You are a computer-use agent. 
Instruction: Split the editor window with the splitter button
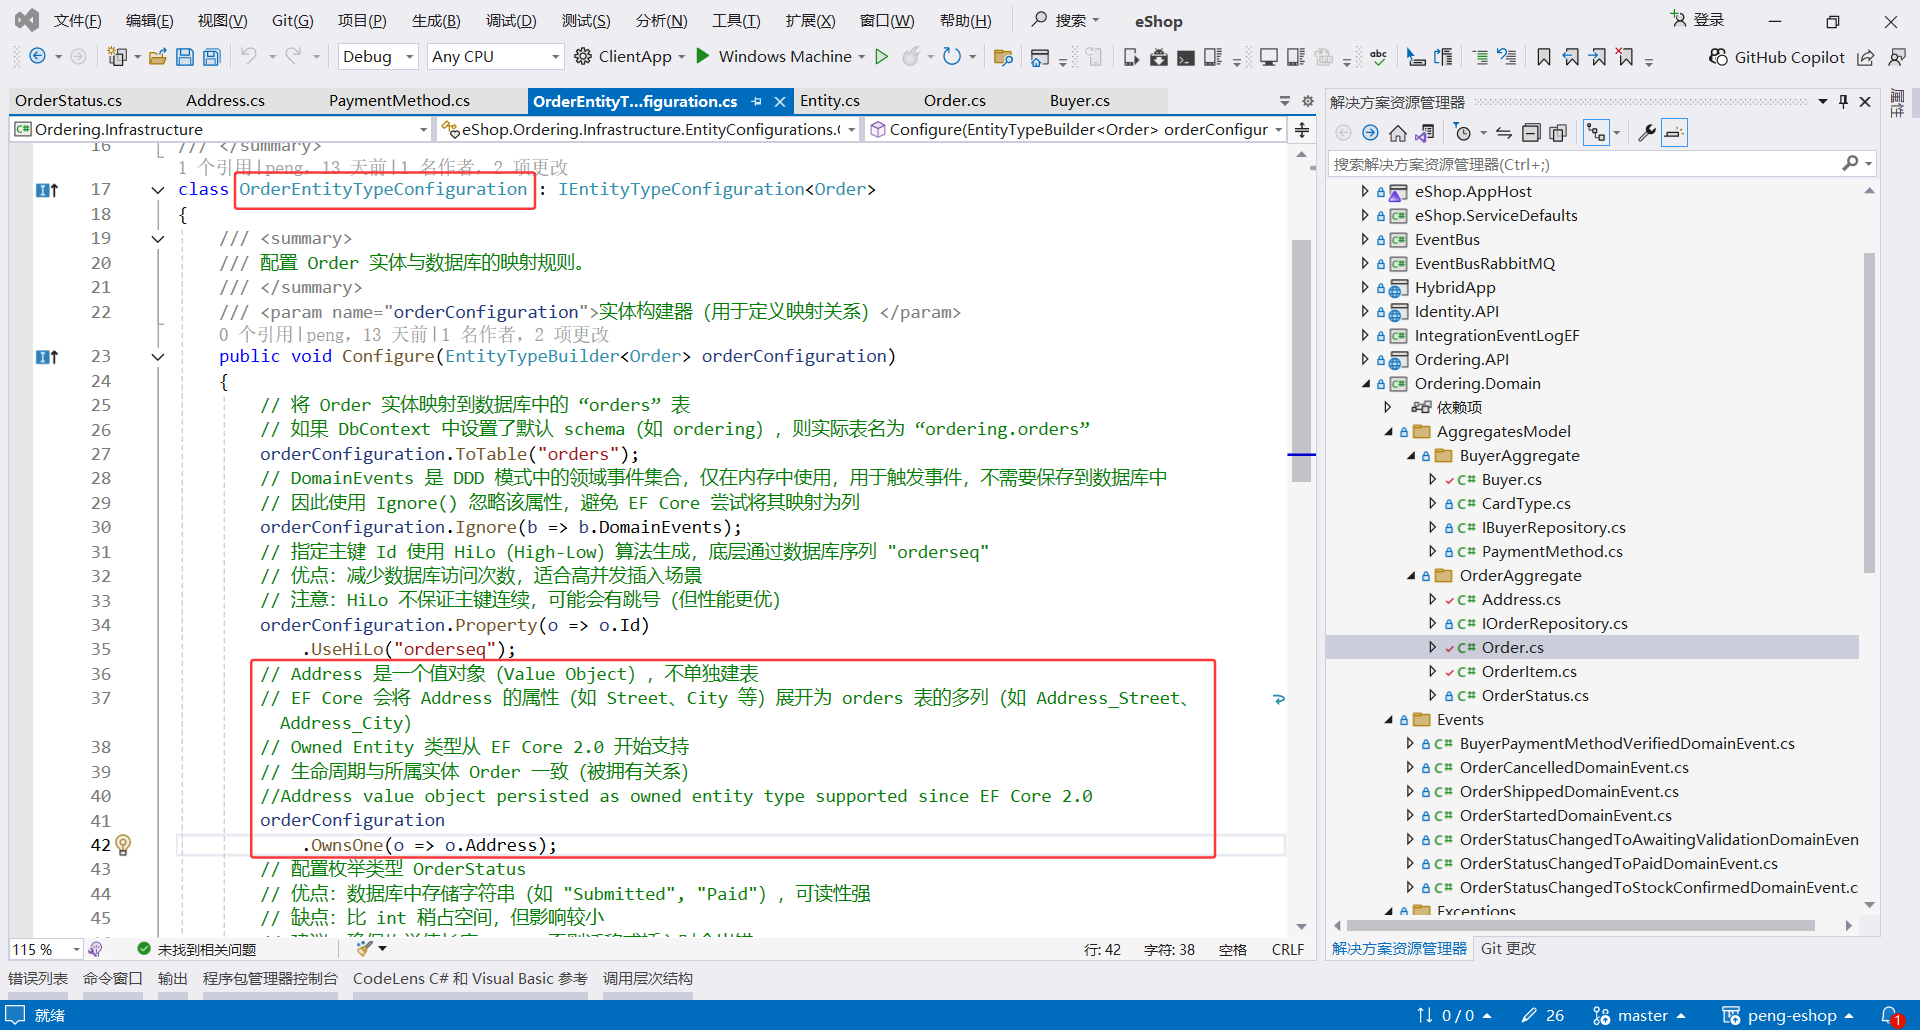coord(1302,130)
